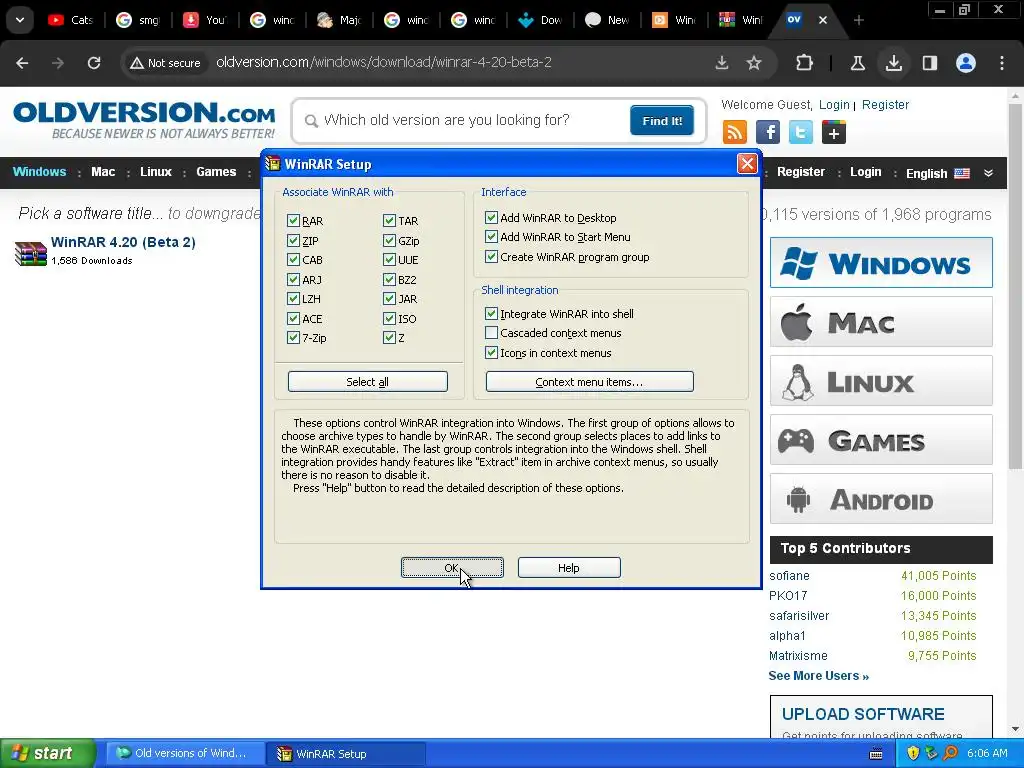This screenshot has height=768, width=1024.
Task: Click the install/download icon in address bar
Action: click(x=722, y=63)
